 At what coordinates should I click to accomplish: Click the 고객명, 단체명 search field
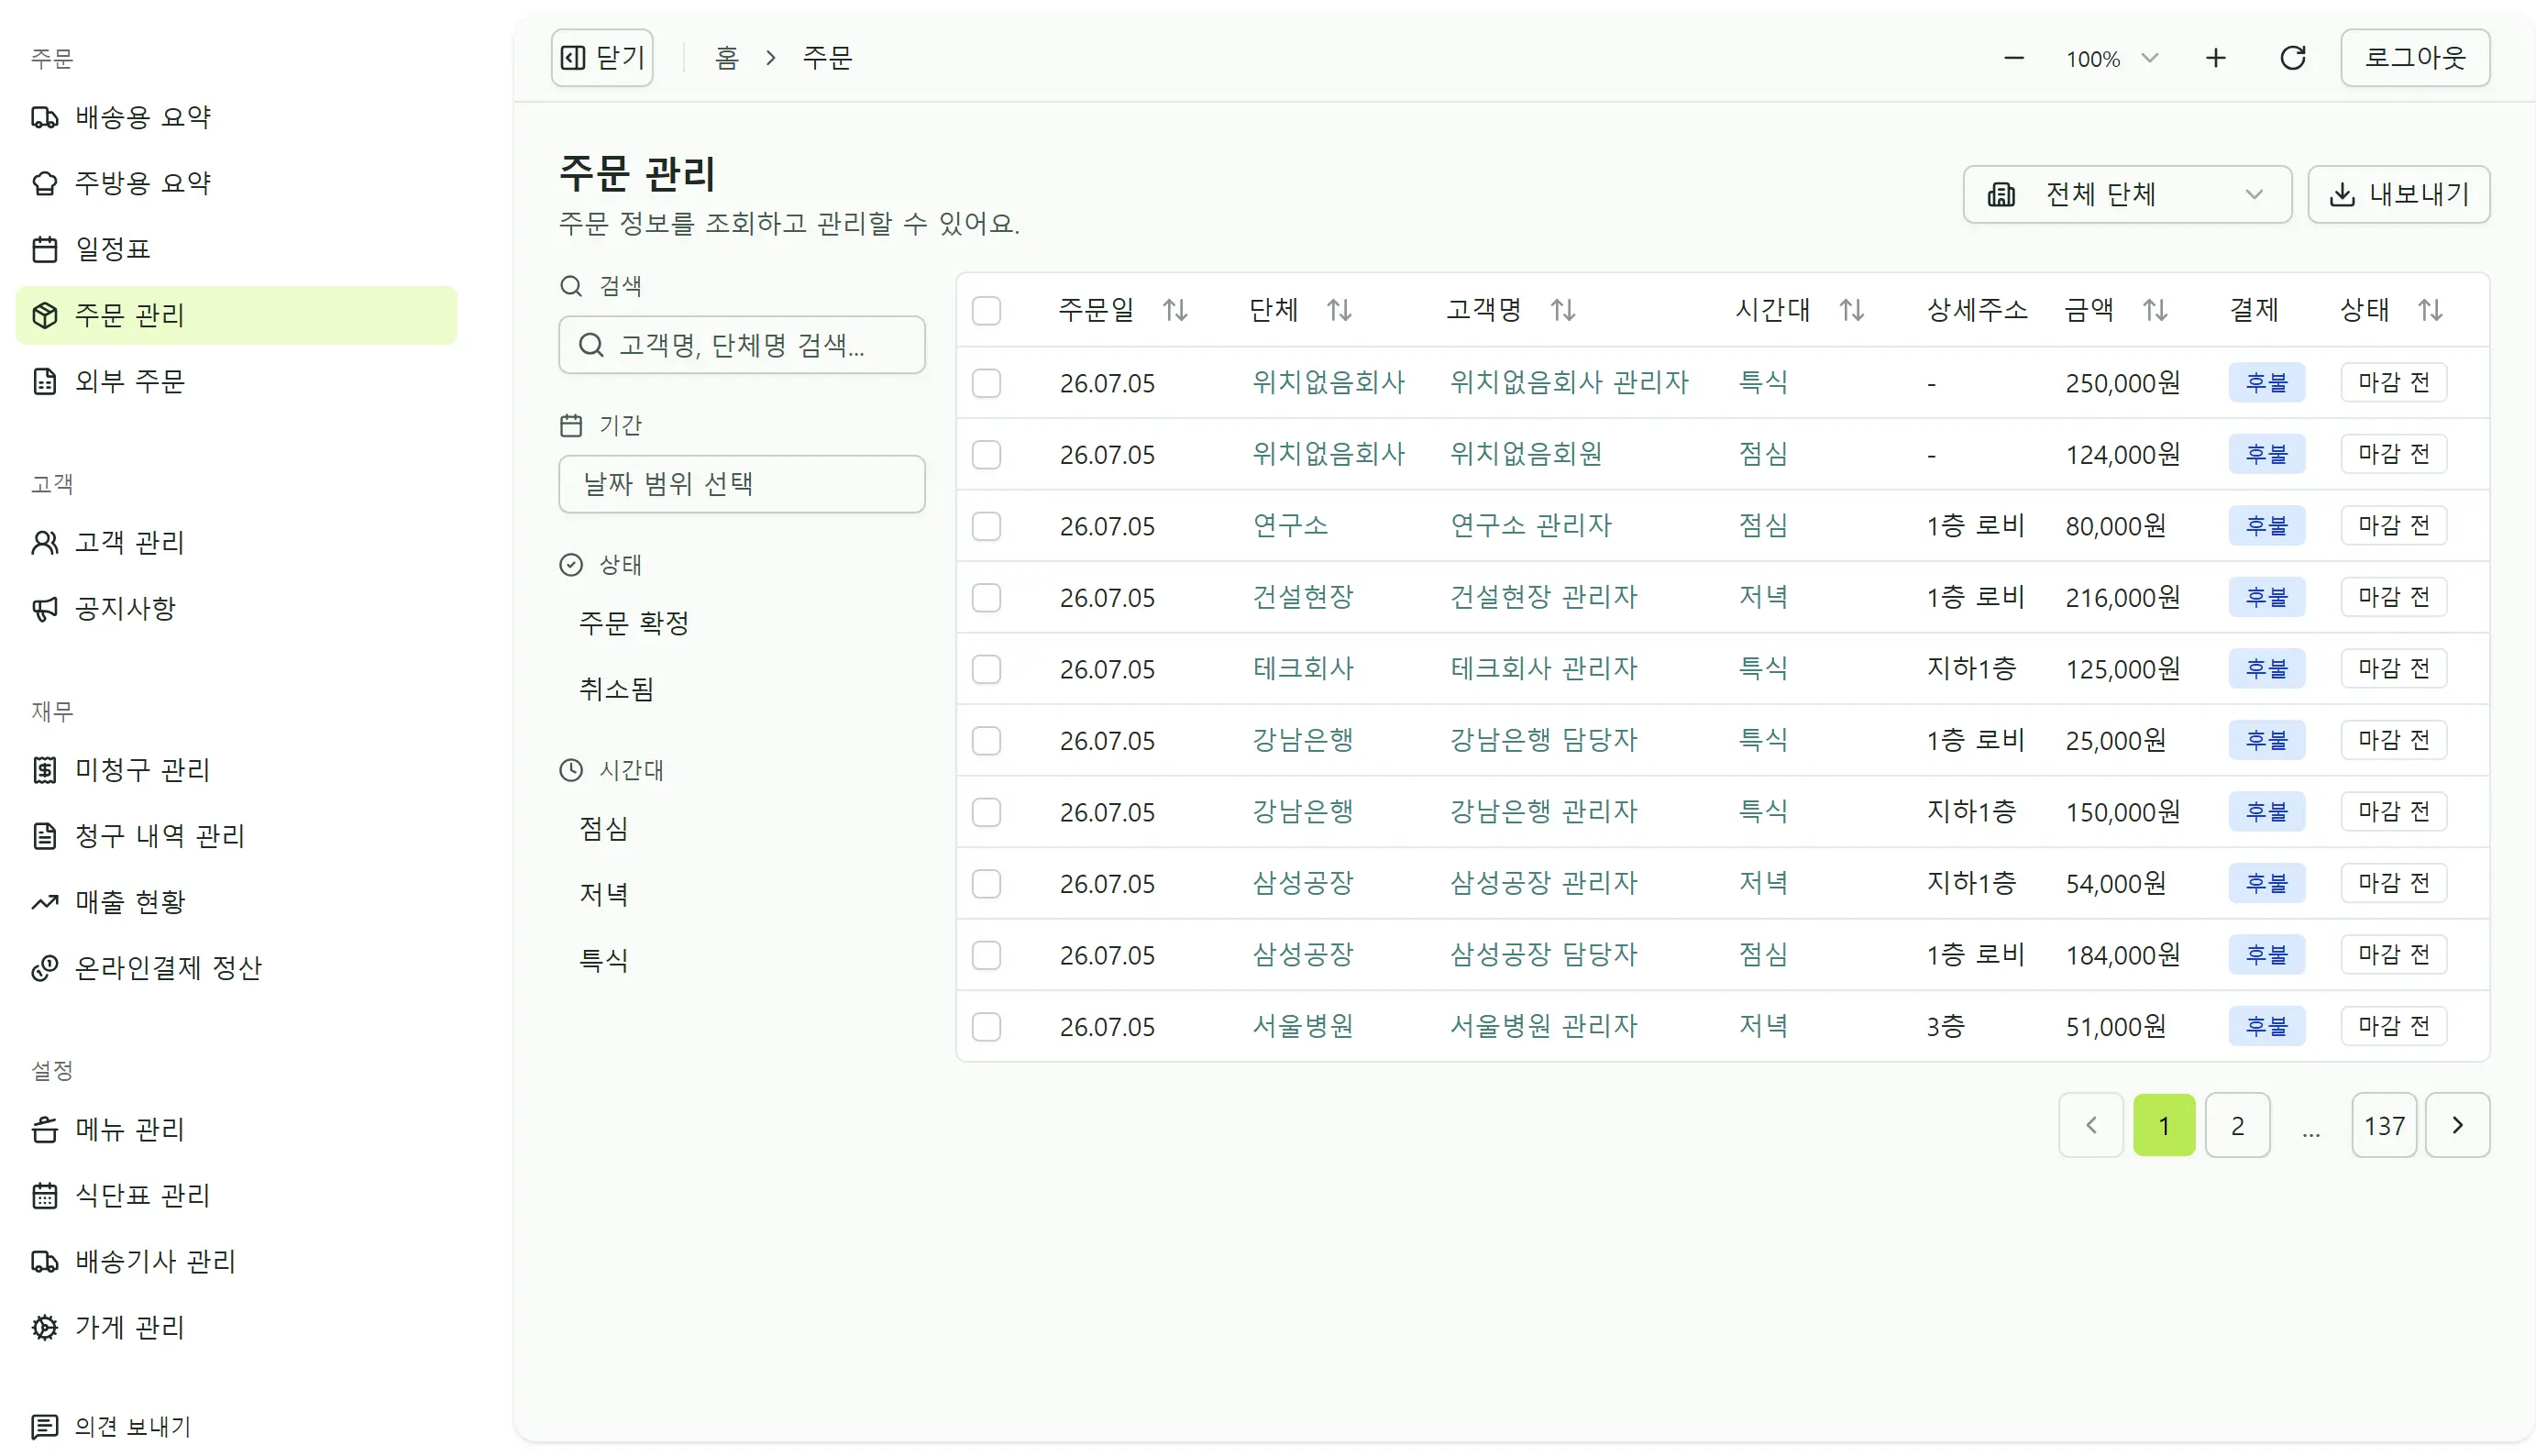pyautogui.click(x=742, y=345)
